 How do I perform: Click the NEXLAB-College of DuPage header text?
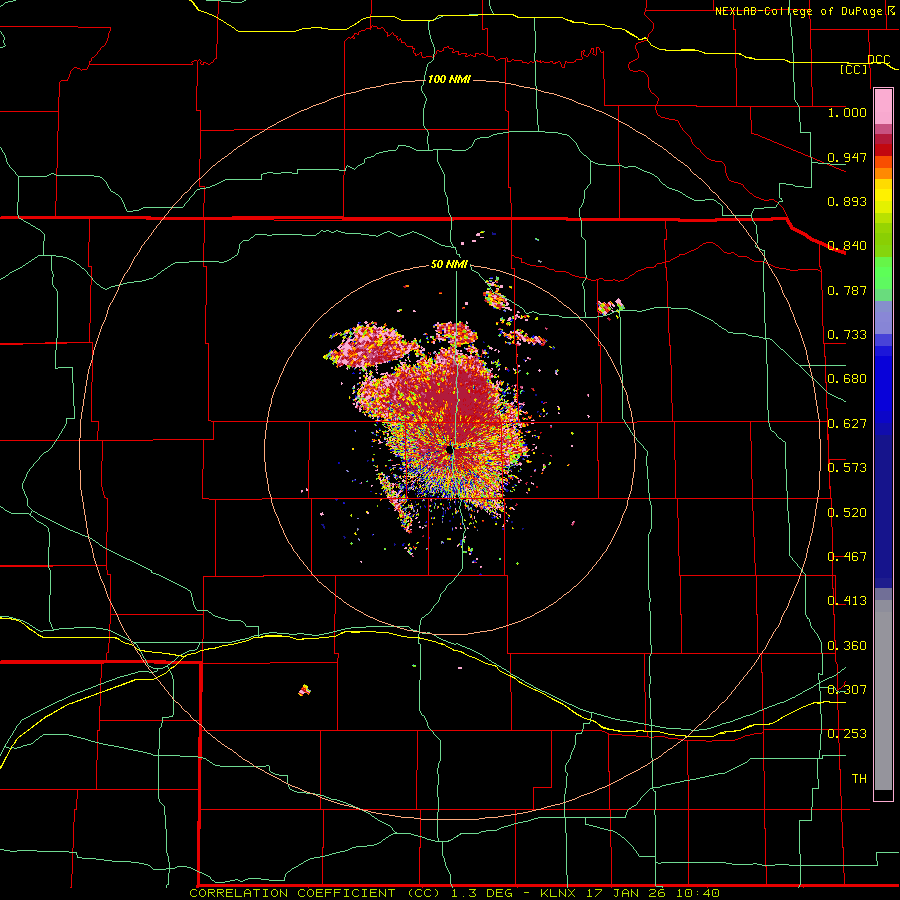[x=801, y=11]
